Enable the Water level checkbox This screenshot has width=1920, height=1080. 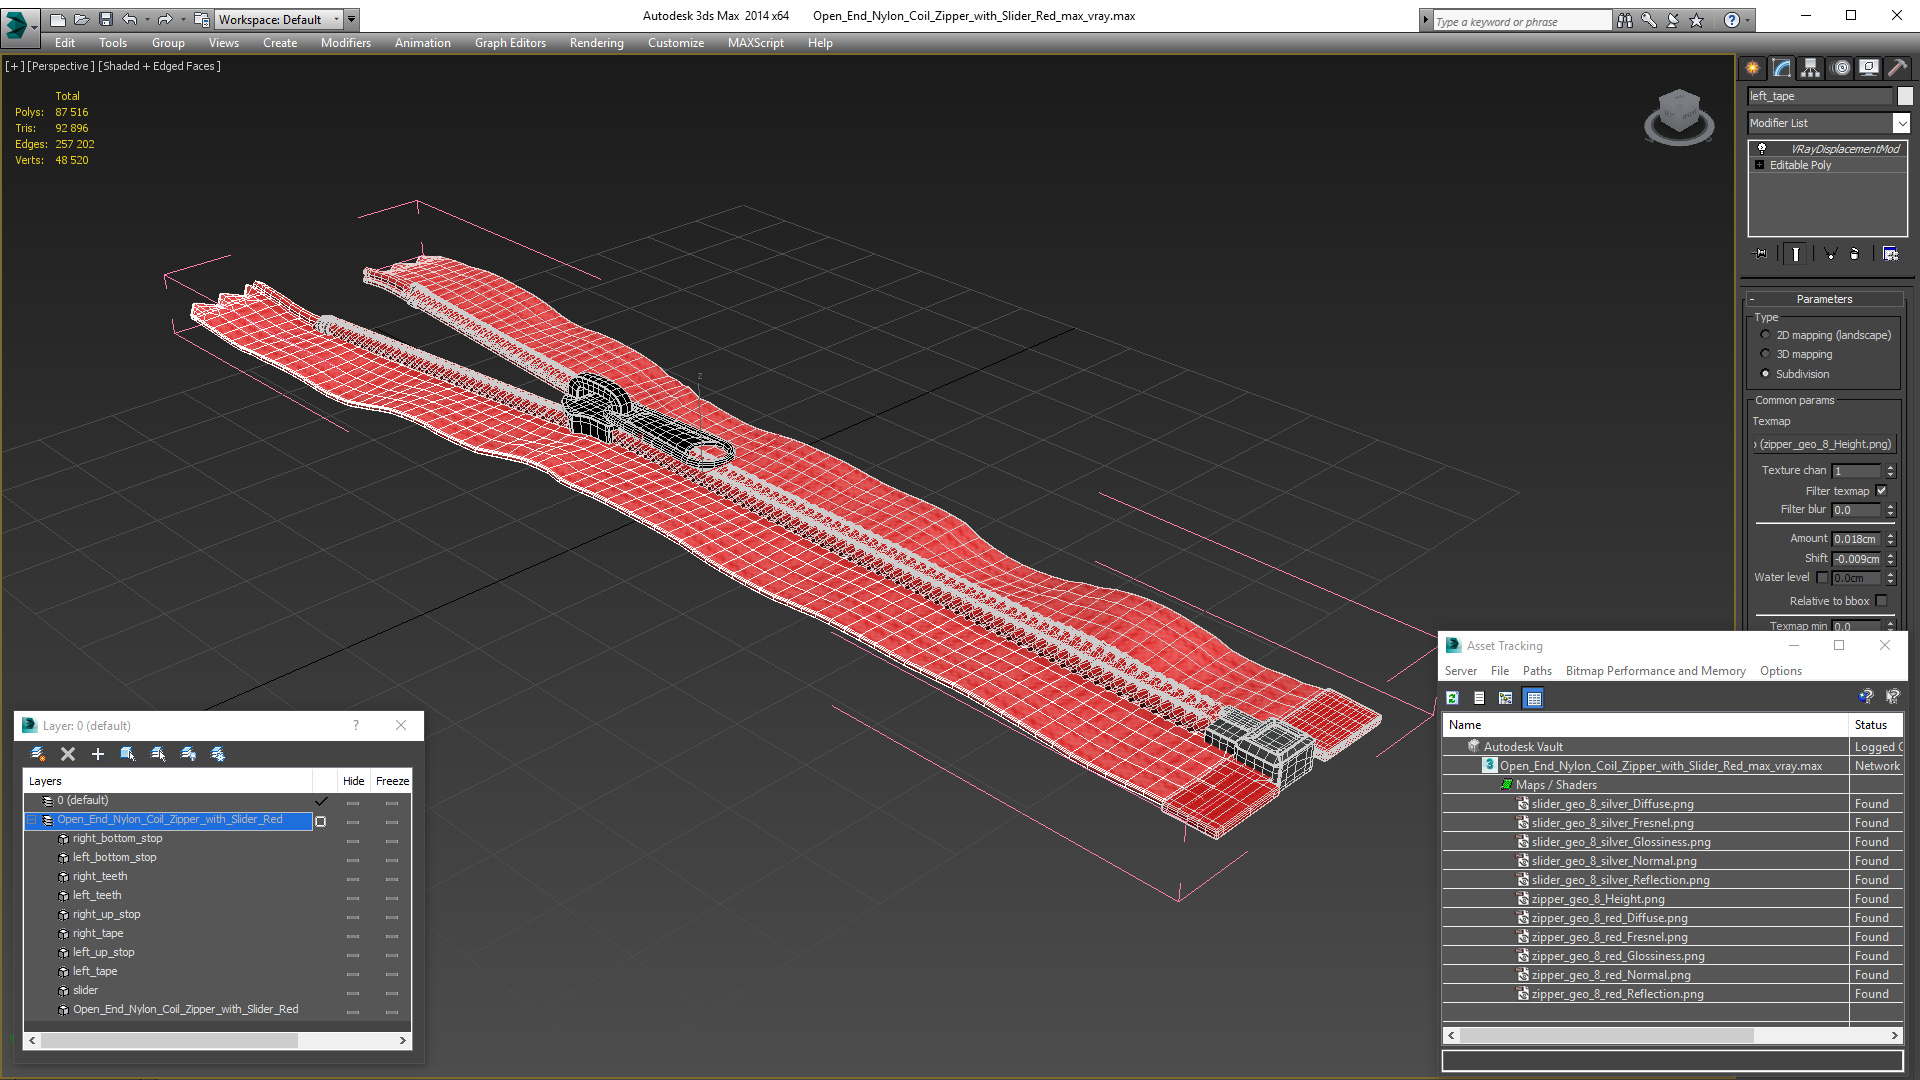click(1822, 577)
